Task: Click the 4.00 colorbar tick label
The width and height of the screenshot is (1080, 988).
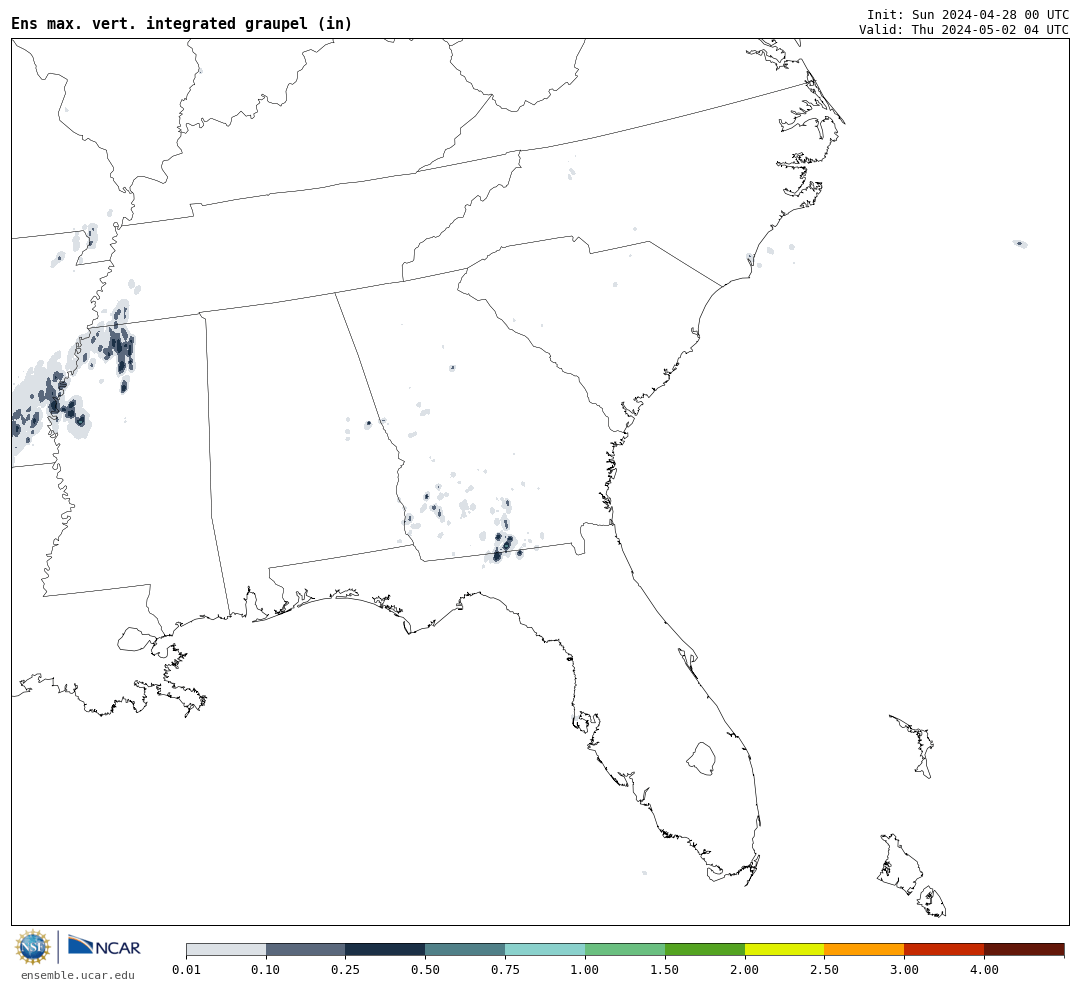Action: 984,969
